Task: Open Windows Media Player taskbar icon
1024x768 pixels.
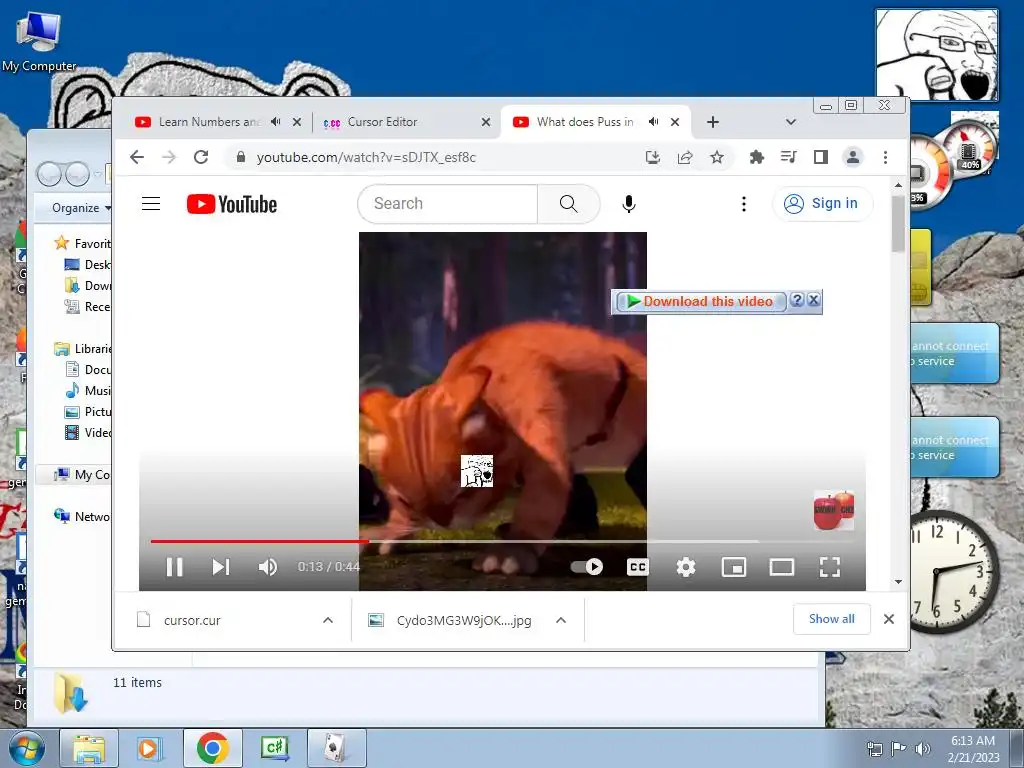Action: pyautogui.click(x=149, y=748)
